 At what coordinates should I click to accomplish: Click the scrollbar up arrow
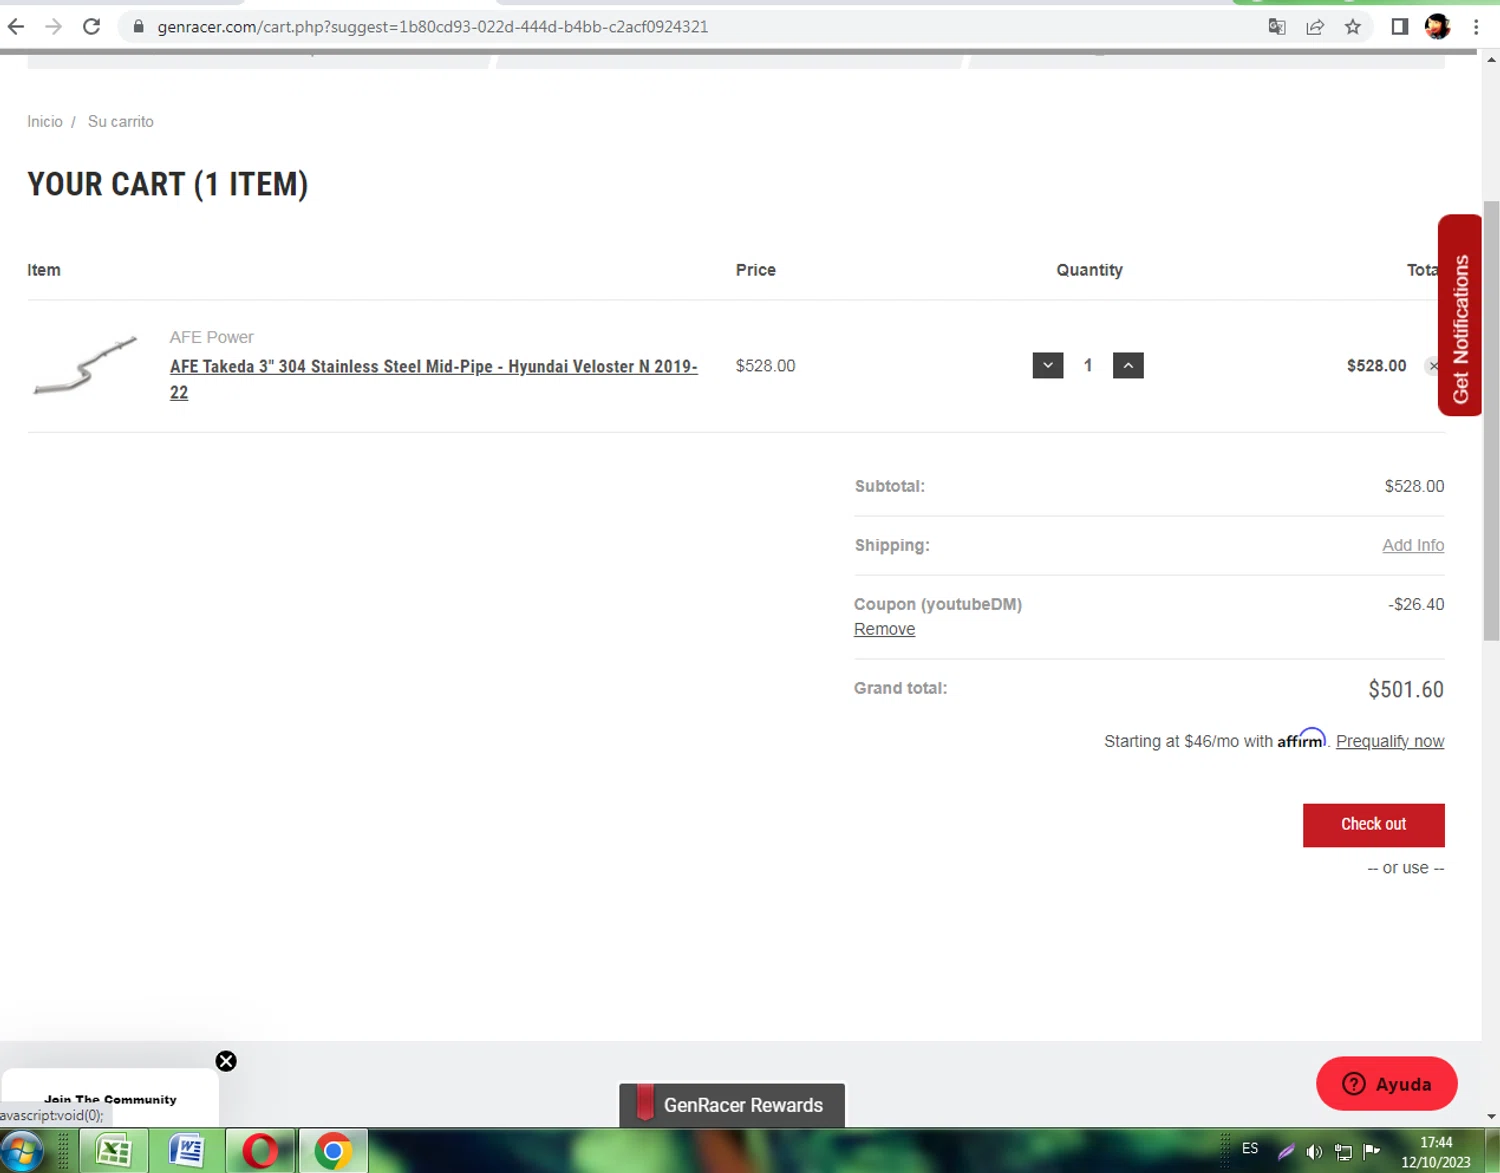click(1491, 60)
